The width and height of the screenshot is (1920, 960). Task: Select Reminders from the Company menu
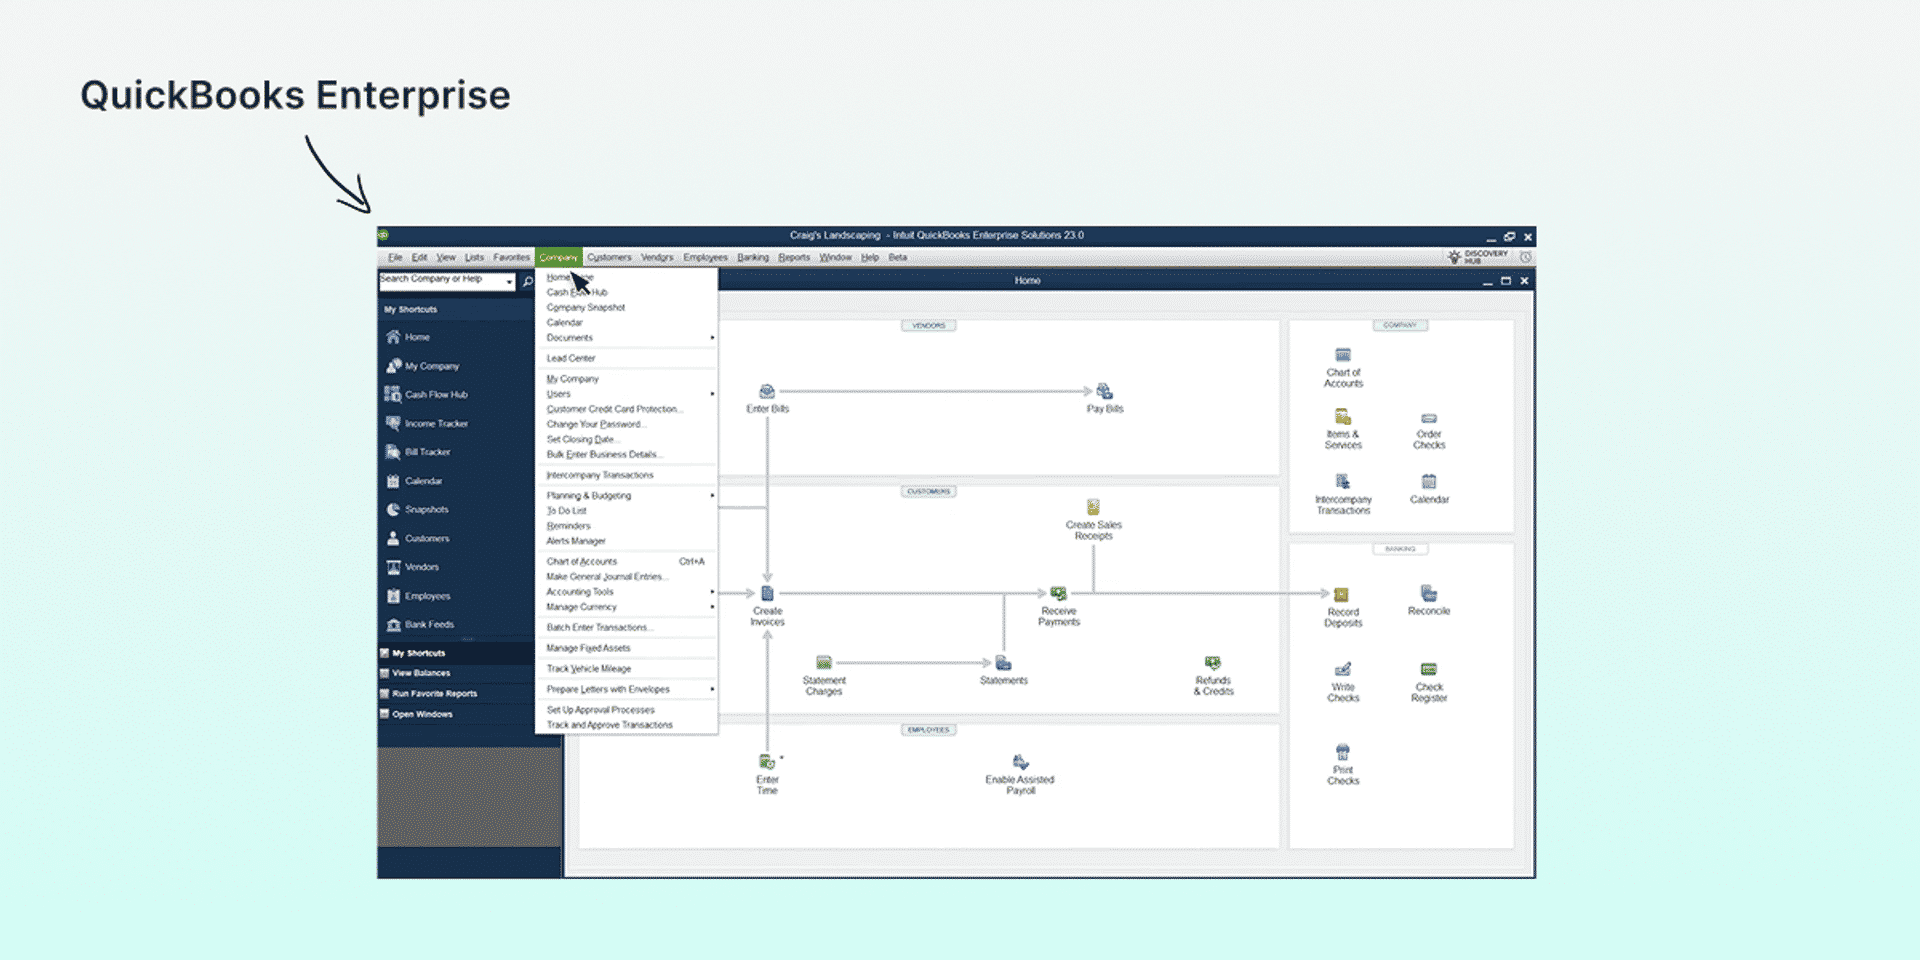[x=568, y=525]
